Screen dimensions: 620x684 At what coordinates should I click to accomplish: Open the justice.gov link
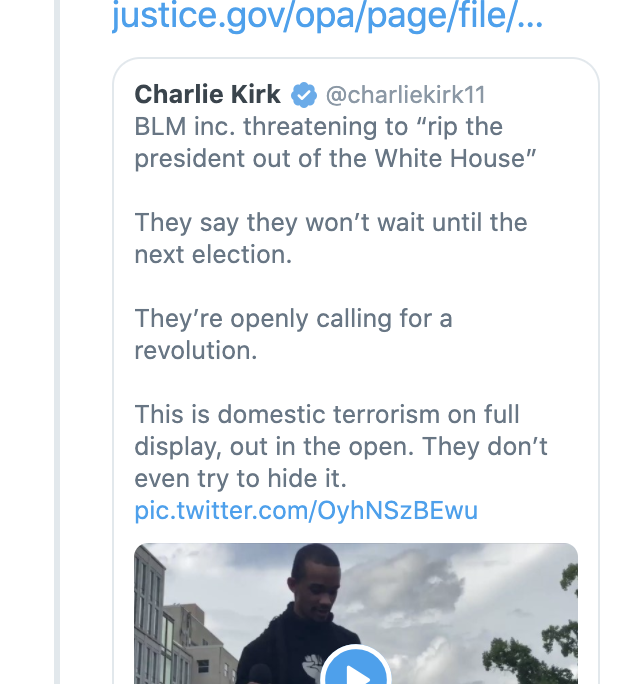[327, 17]
